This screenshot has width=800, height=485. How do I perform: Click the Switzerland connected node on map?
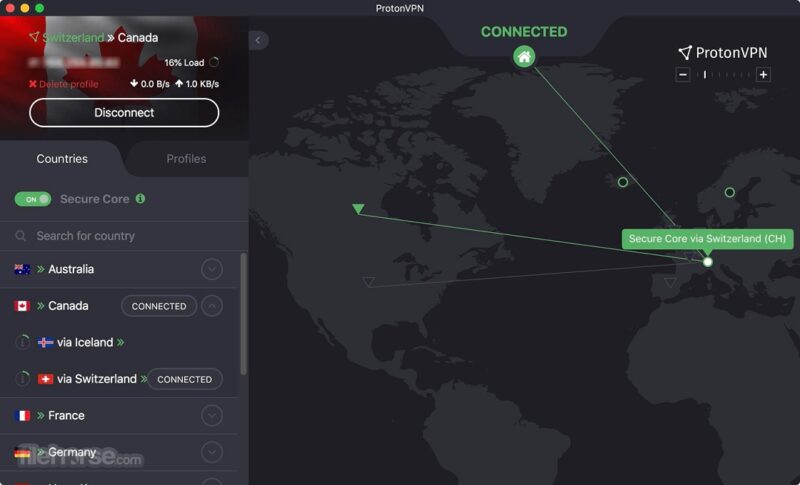pyautogui.click(x=708, y=262)
